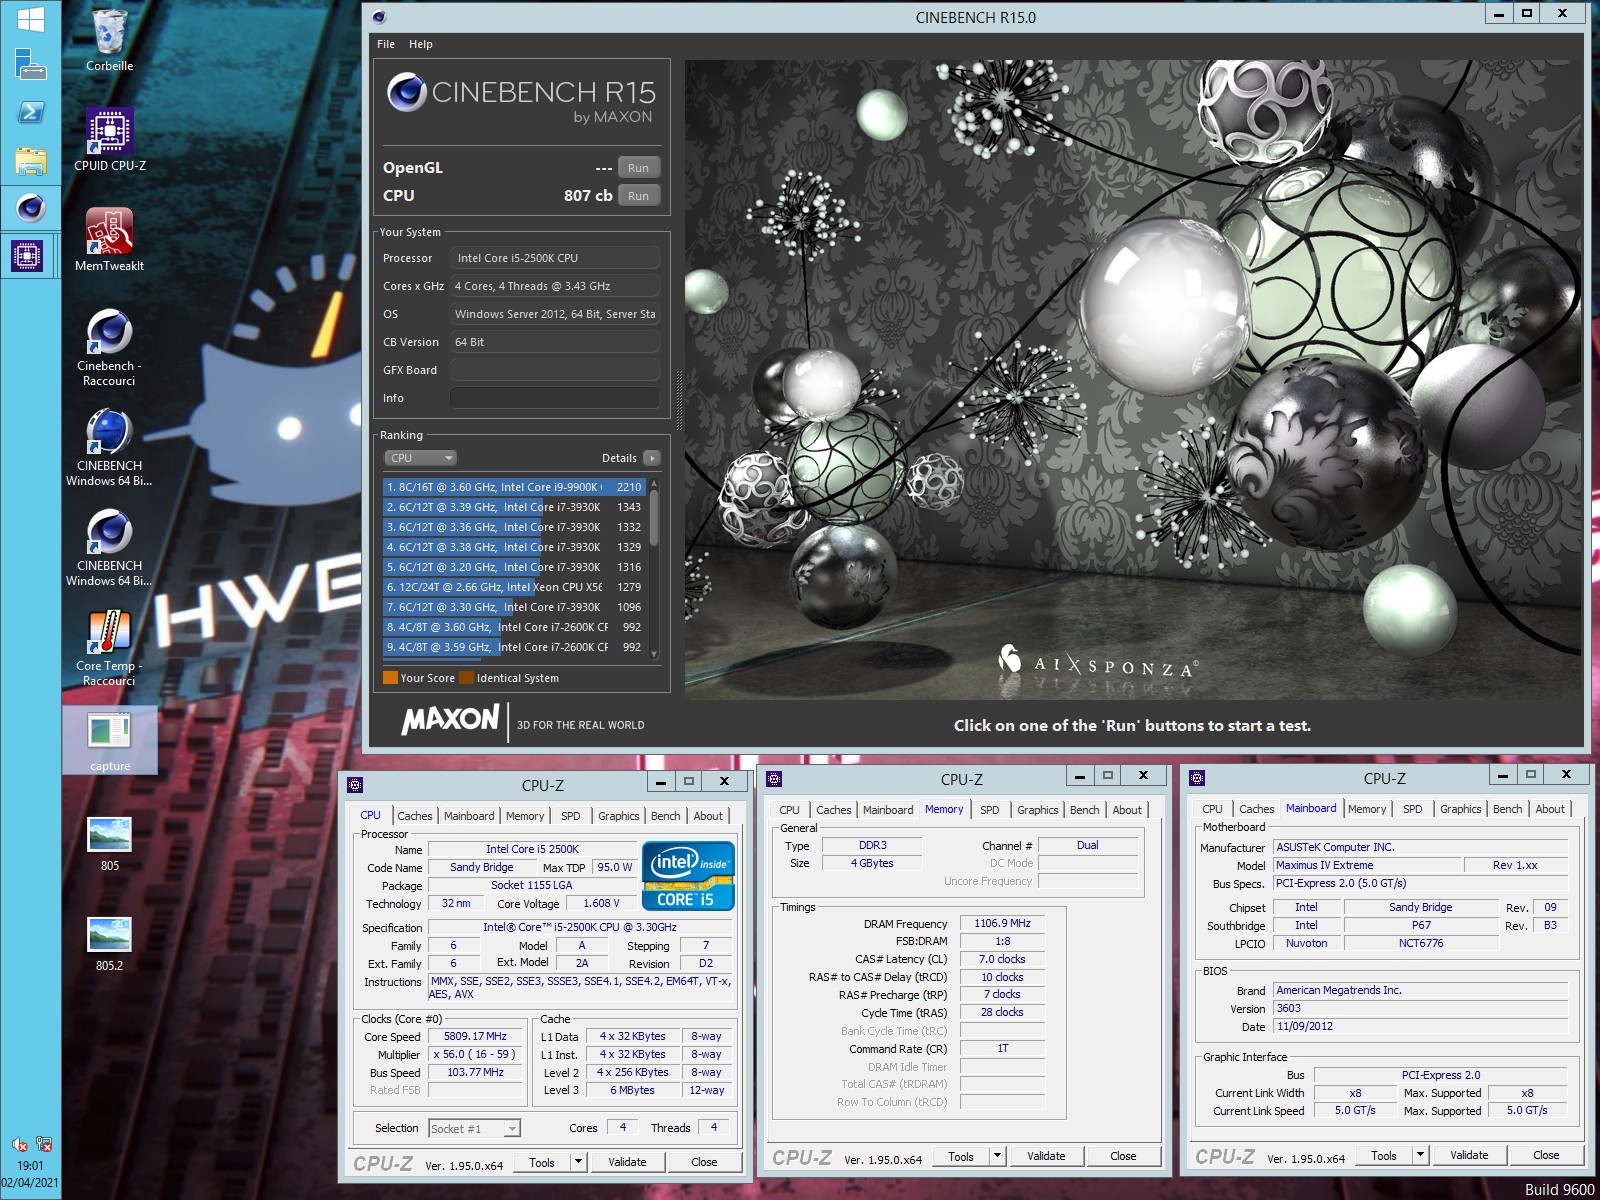
Task: Open the Cinebench - Raccourci shortcut
Action: [x=109, y=347]
